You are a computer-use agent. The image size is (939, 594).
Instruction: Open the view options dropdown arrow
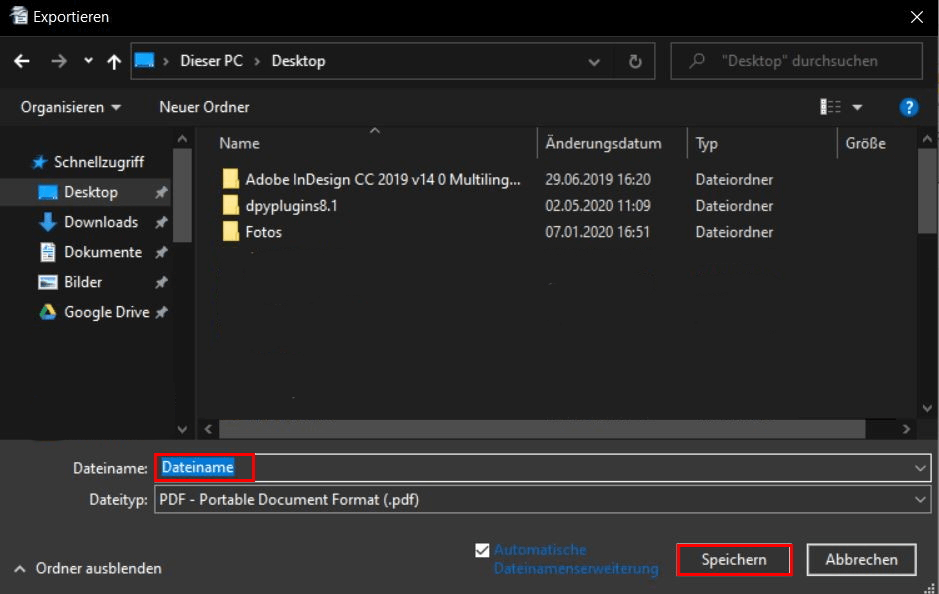tap(857, 108)
